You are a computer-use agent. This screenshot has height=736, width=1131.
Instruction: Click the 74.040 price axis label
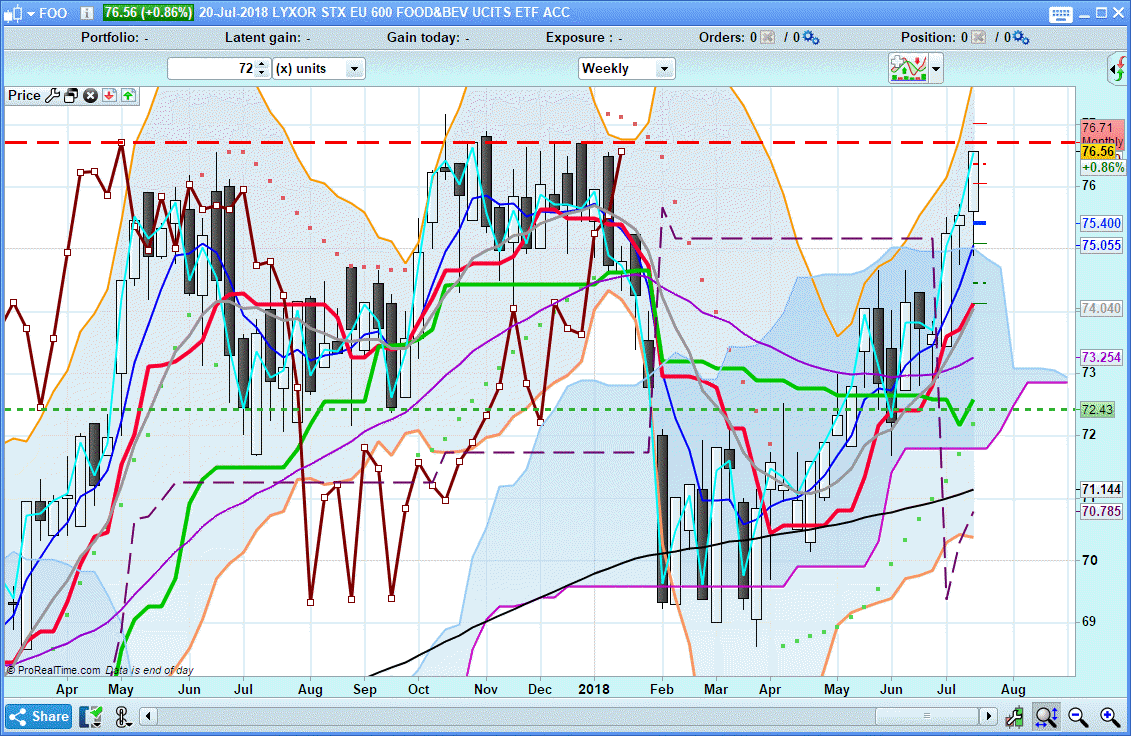[x=1101, y=309]
